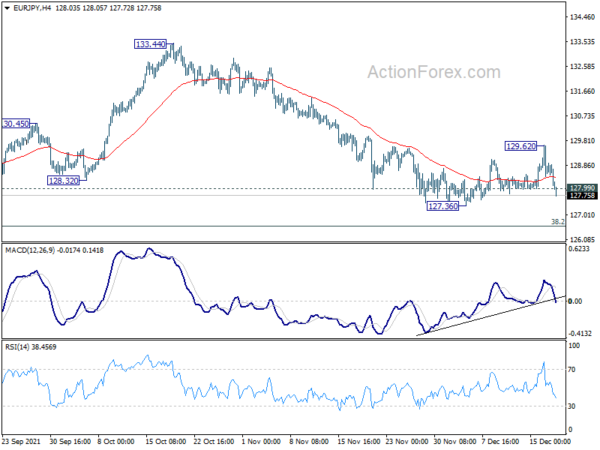Select the 127.360 price label

pyautogui.click(x=443, y=206)
